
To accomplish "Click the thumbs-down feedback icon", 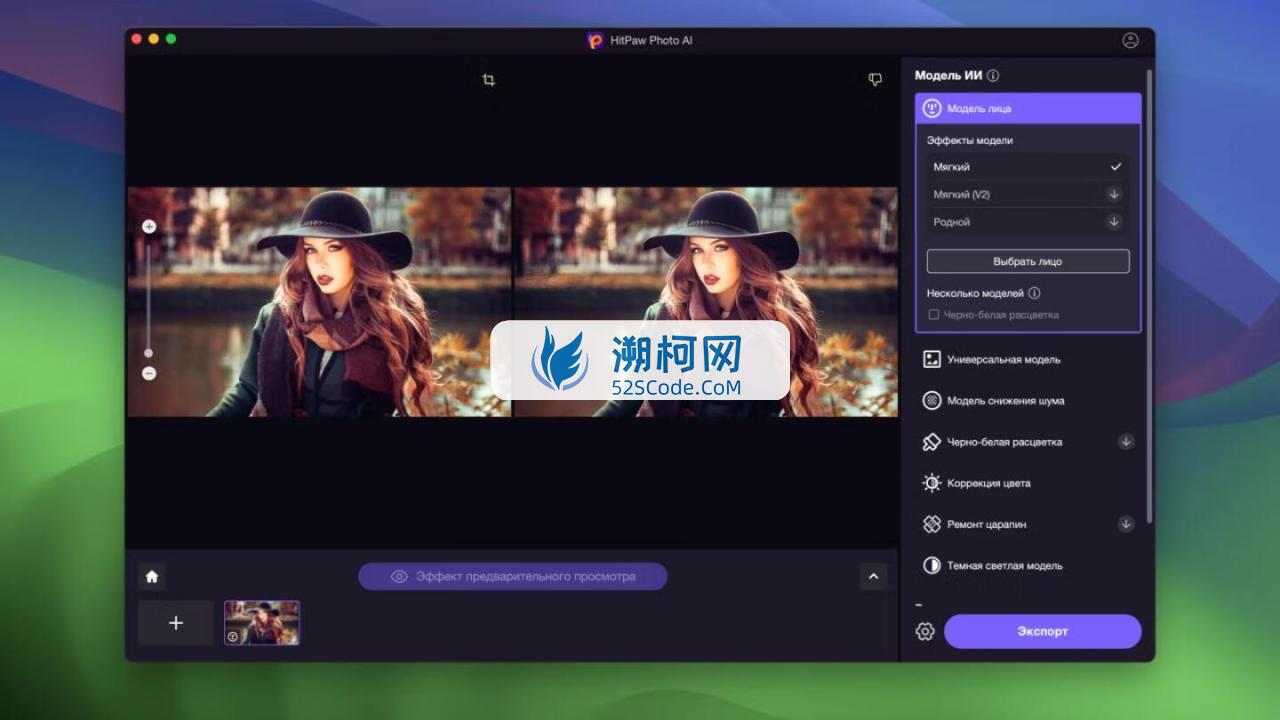I will tap(875, 80).
